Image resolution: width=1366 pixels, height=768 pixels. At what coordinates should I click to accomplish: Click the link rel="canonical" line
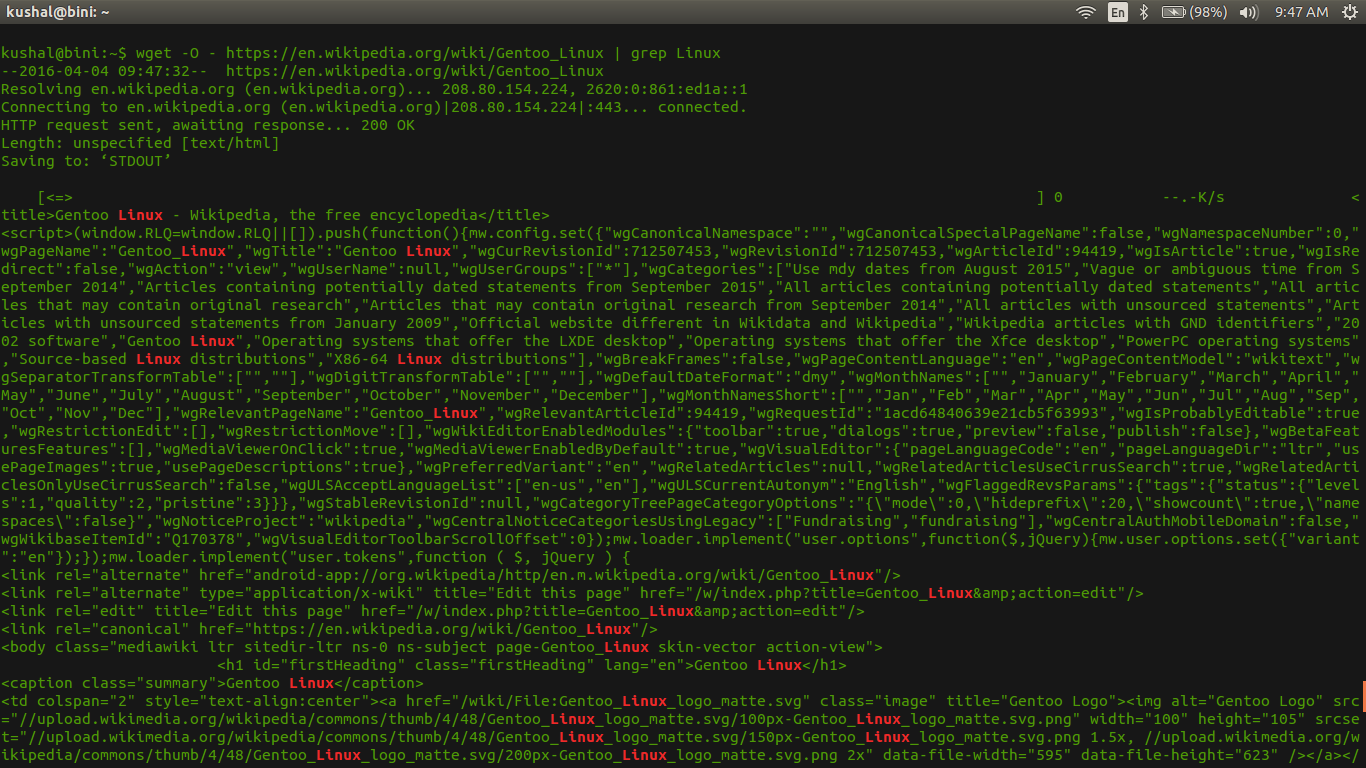tap(329, 629)
